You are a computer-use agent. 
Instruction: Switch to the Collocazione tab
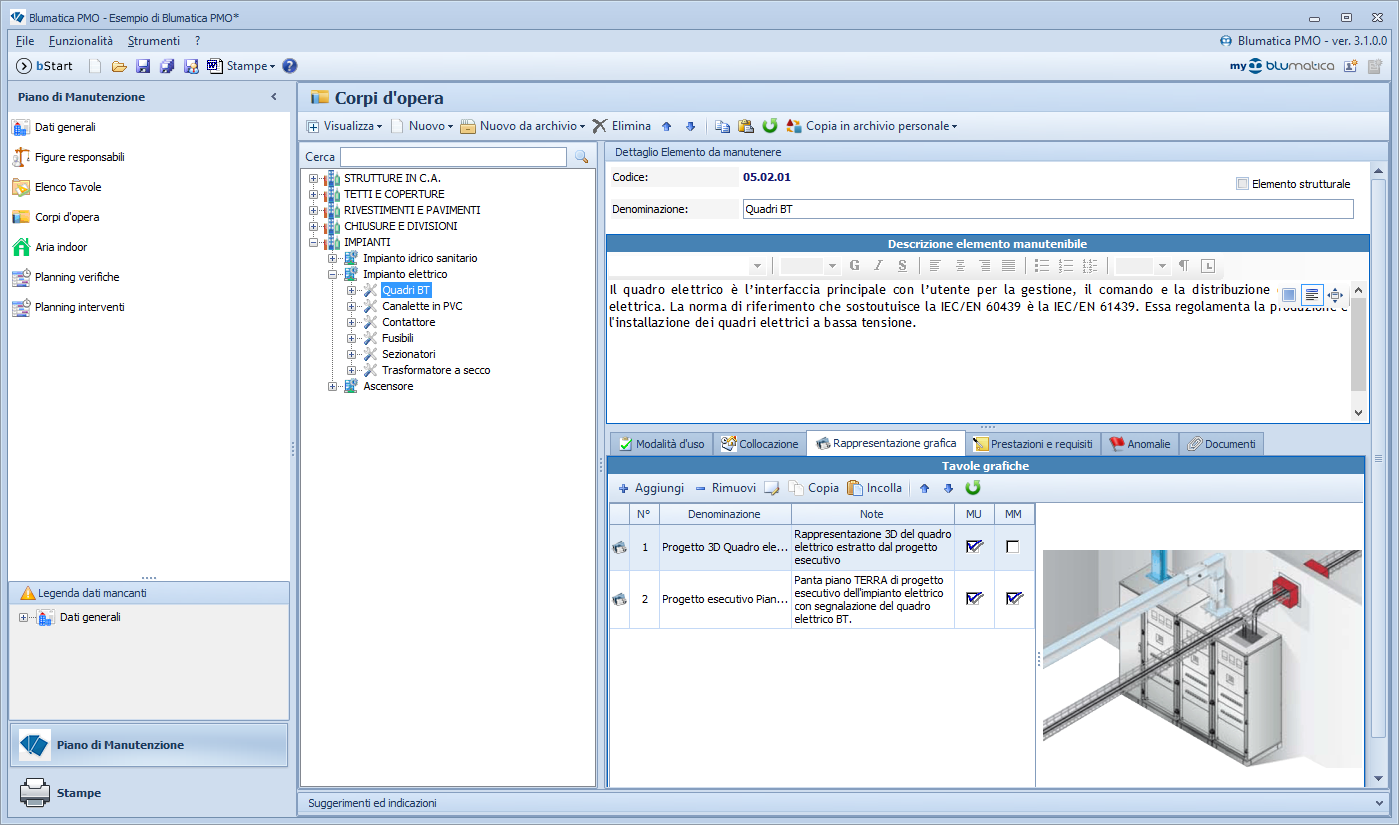[x=760, y=444]
